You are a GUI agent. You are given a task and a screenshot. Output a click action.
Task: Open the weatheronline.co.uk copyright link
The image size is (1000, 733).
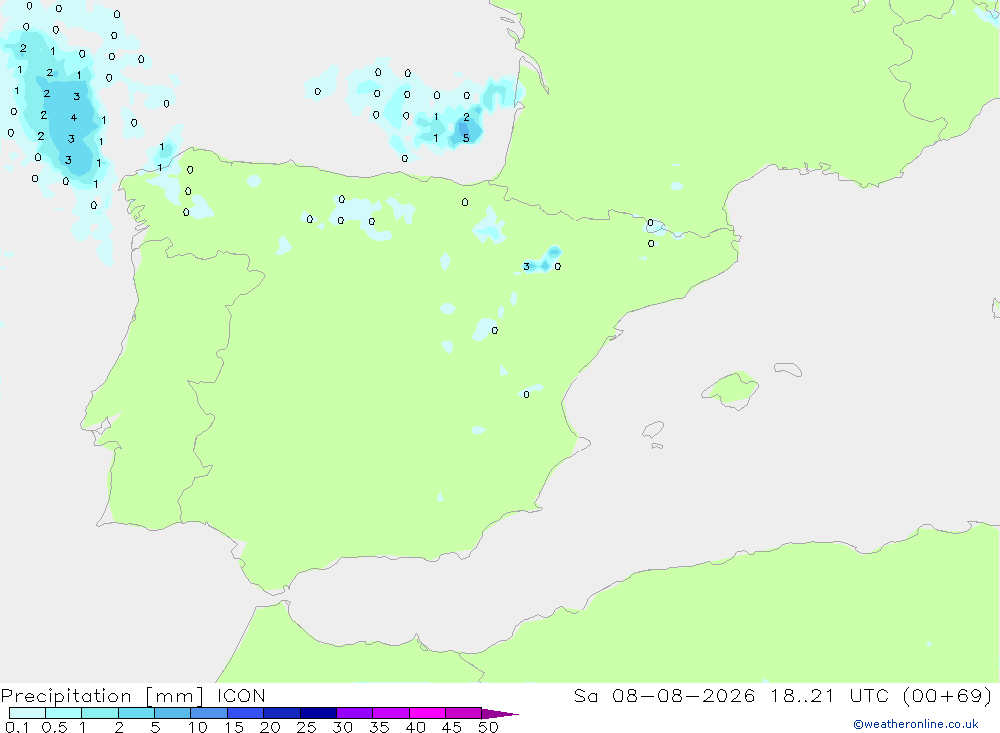(x=916, y=724)
